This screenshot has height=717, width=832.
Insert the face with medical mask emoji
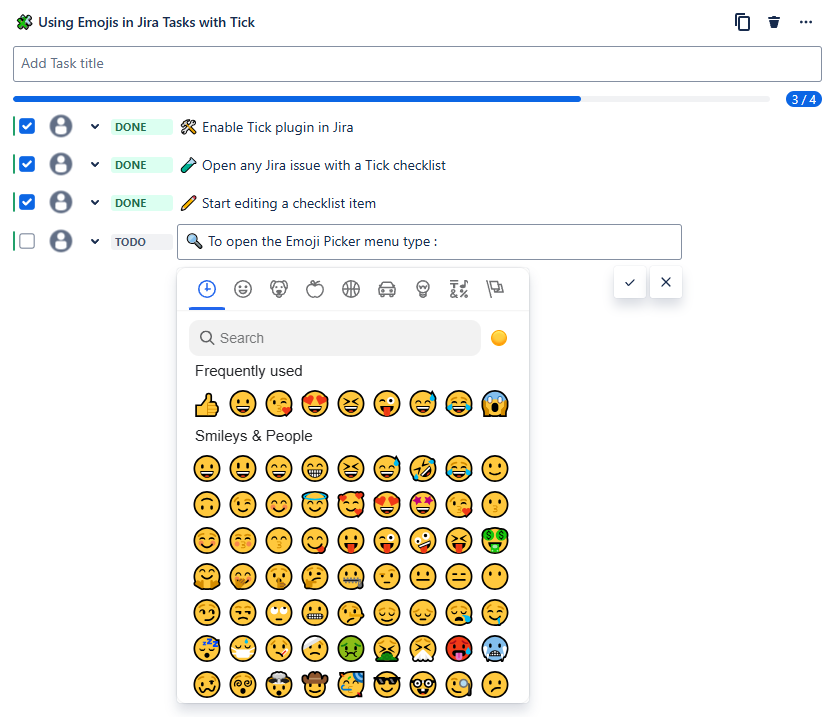point(243,649)
